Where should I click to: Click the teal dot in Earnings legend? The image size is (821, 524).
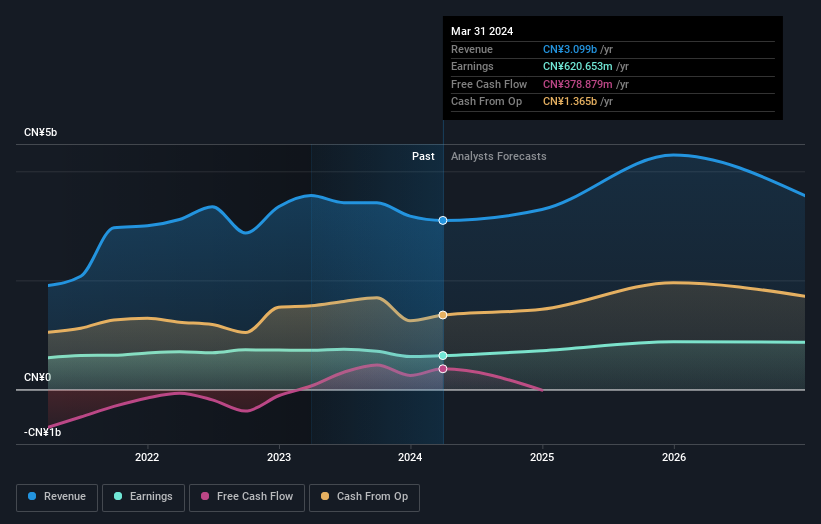[118, 496]
